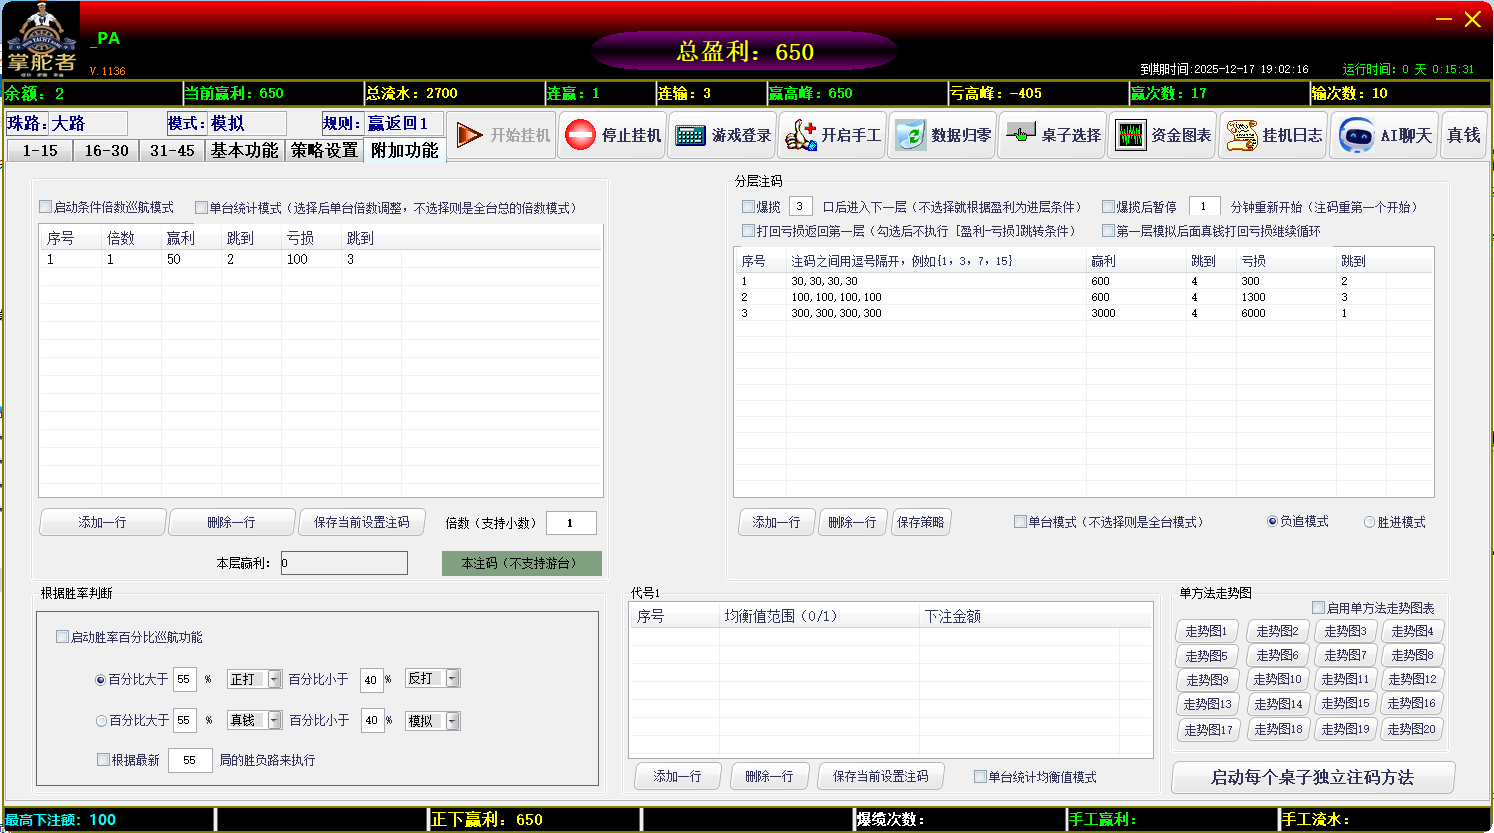Switch to the 基本功能 tab
This screenshot has width=1494, height=833.
pyautogui.click(x=244, y=150)
